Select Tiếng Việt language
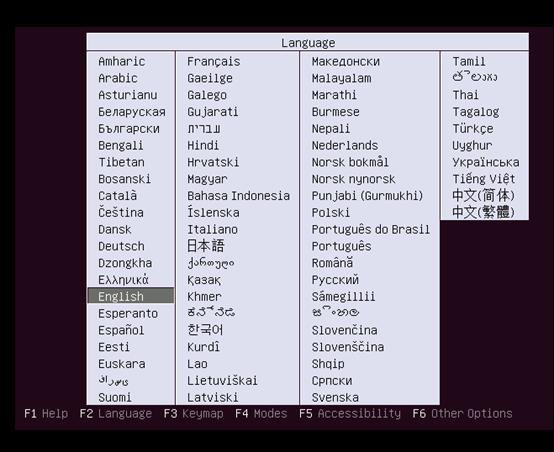Screen dimensions: 554x452 484,179
